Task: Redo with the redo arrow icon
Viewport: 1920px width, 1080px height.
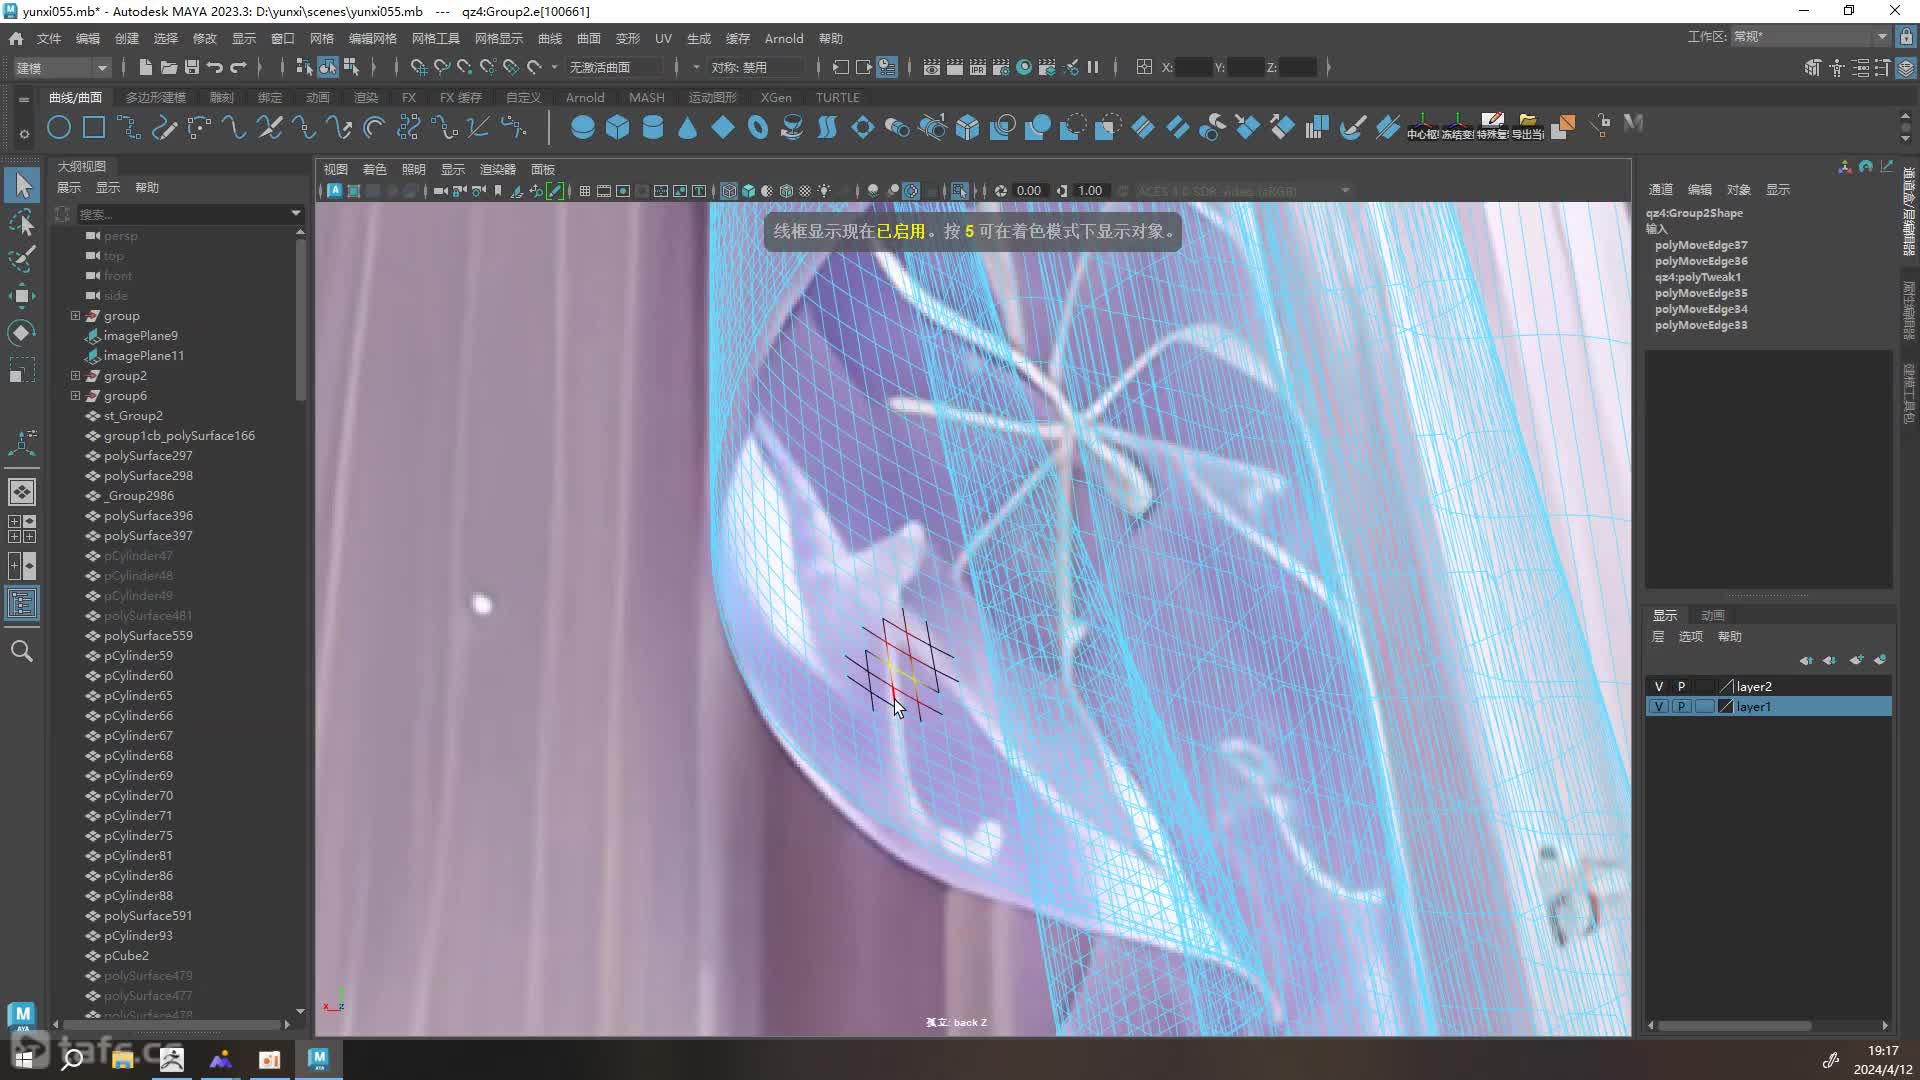Action: 238,67
